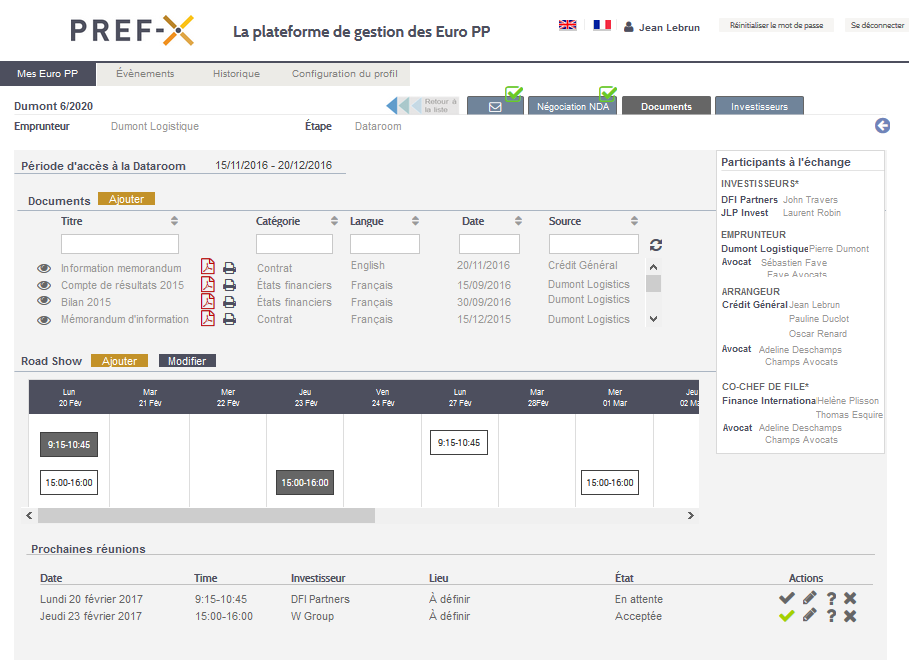The height and width of the screenshot is (660, 909).
Task: Focus the Titre filter field
Action: (120, 244)
